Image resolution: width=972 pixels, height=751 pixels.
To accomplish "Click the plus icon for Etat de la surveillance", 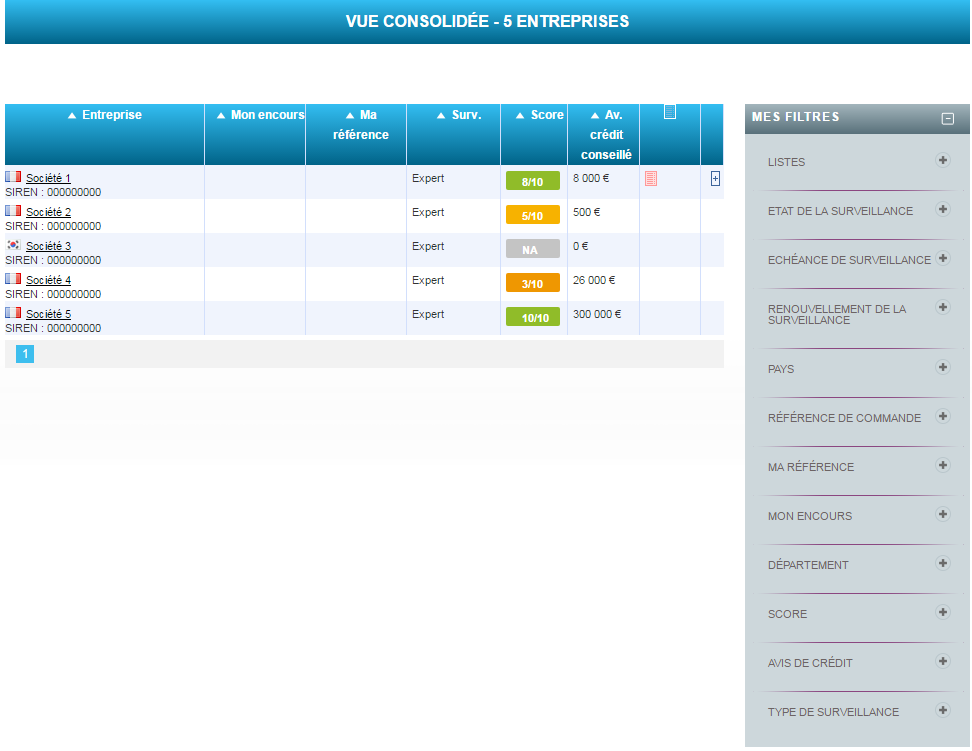I will 942,210.
